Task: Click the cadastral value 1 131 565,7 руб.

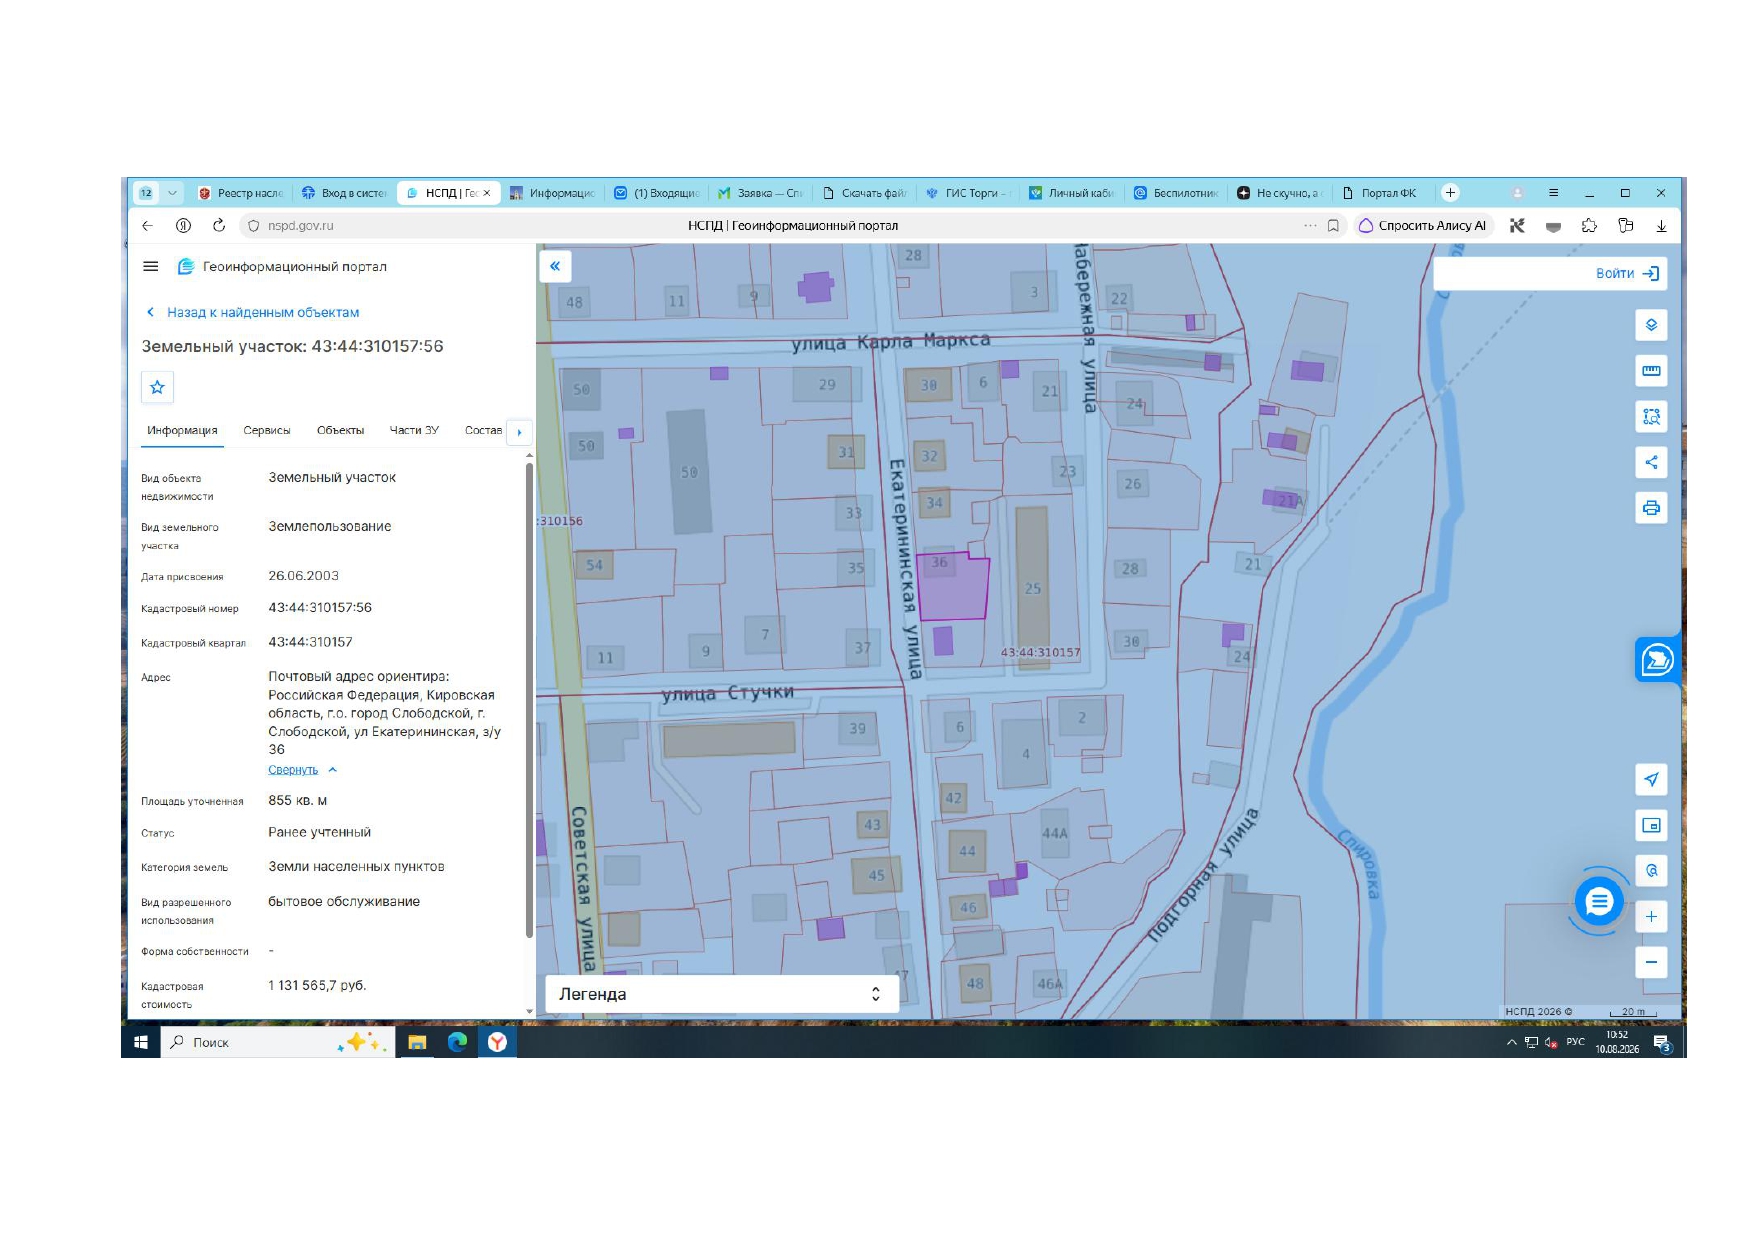Action: 317,985
